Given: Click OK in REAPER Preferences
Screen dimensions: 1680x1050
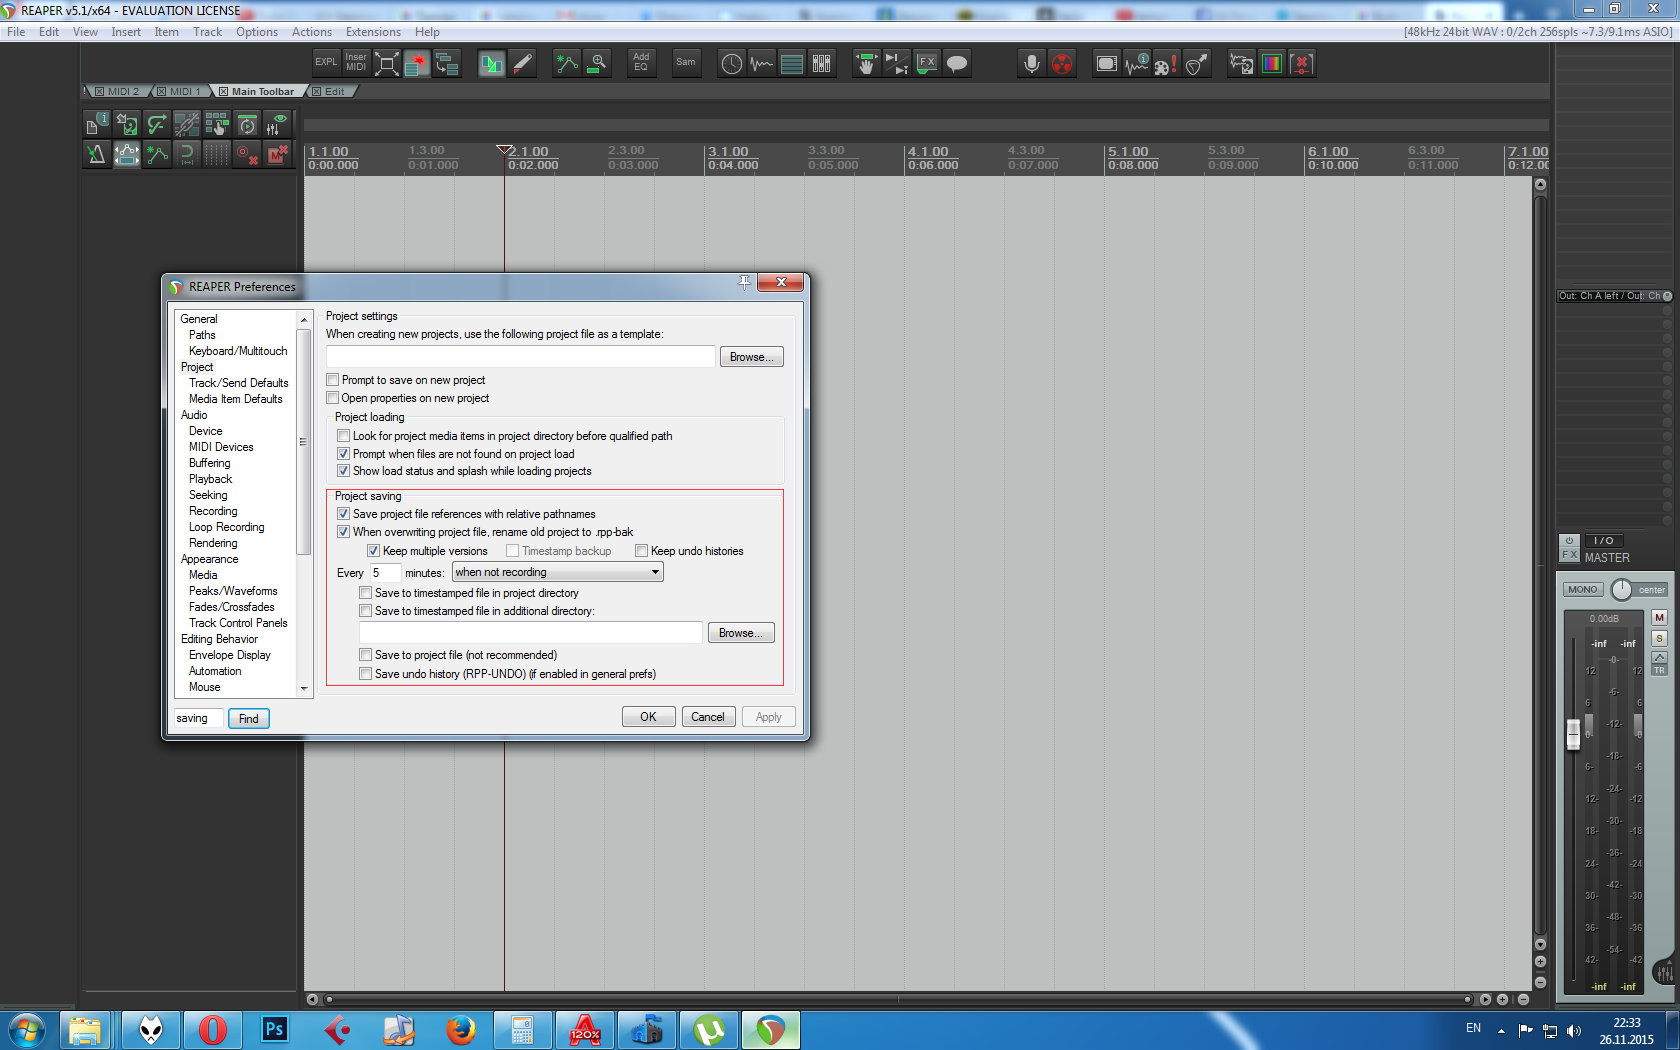Looking at the screenshot, I should (648, 717).
